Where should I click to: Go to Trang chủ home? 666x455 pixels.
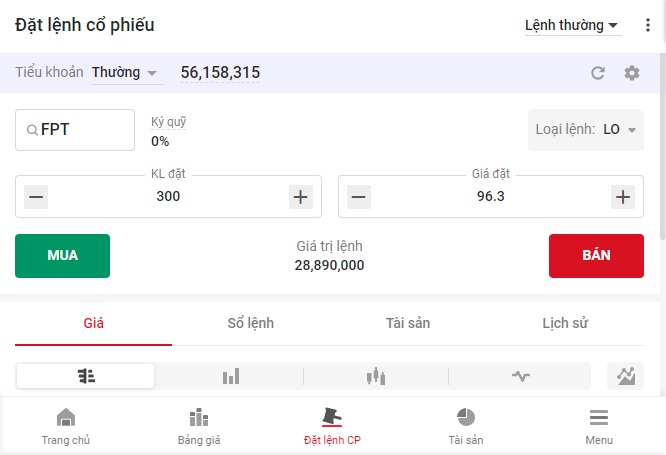[x=65, y=425]
